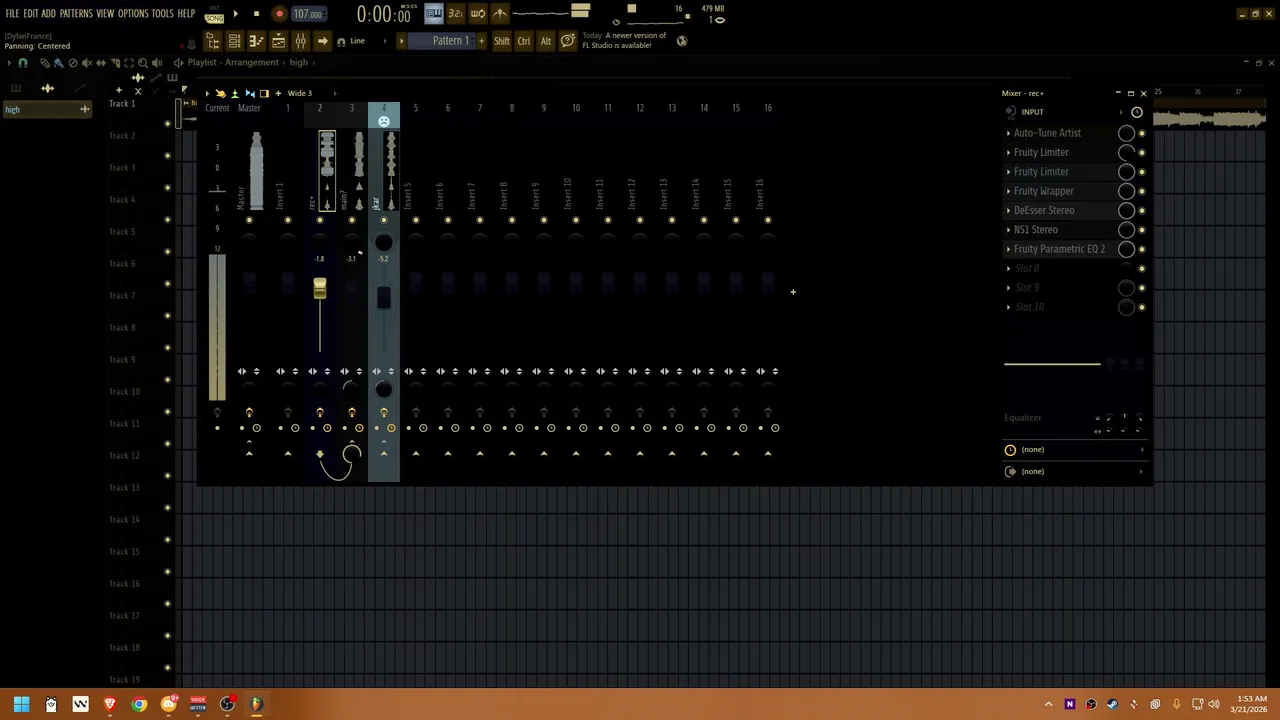Adjust the volume fader of insert 2

click(319, 289)
